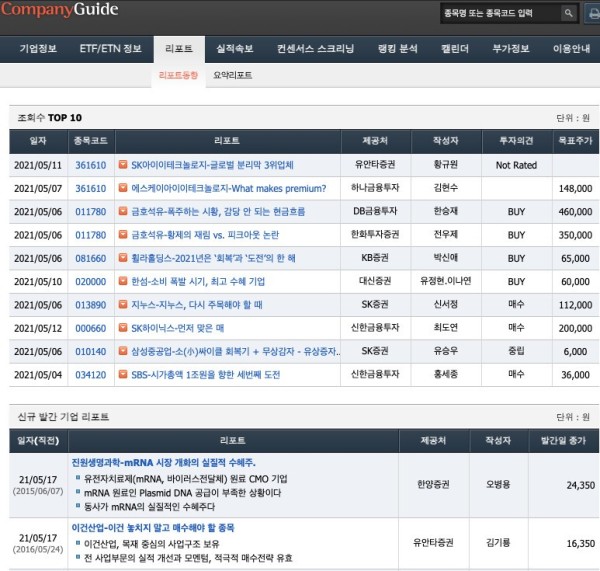600x571 pixels.
Task: Open report 이건산업-이건 놓치지 말고 매수해야 할 종목
Action: tap(153, 528)
